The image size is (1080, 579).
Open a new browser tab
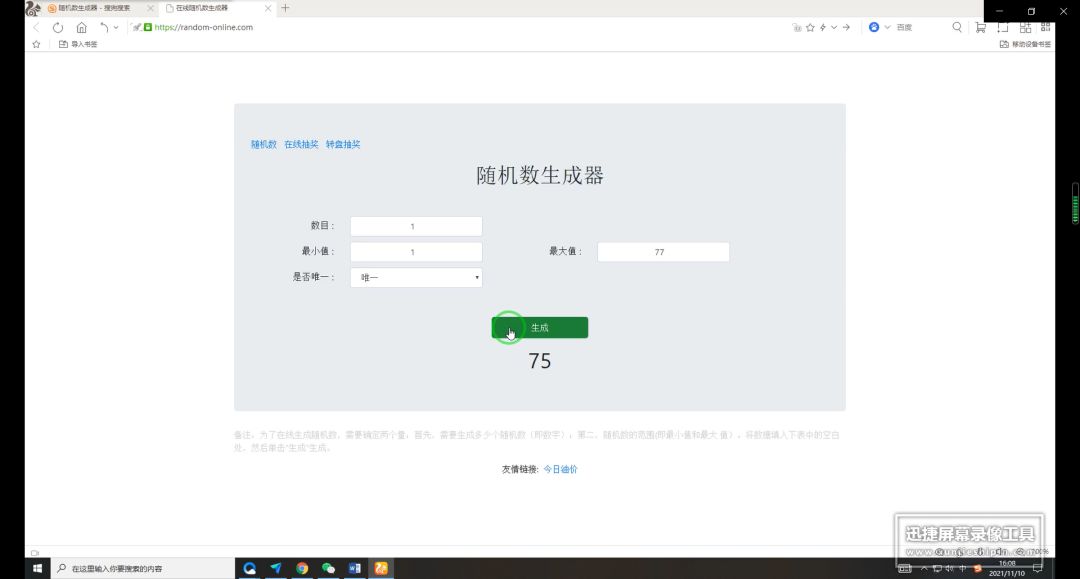pyautogui.click(x=285, y=8)
